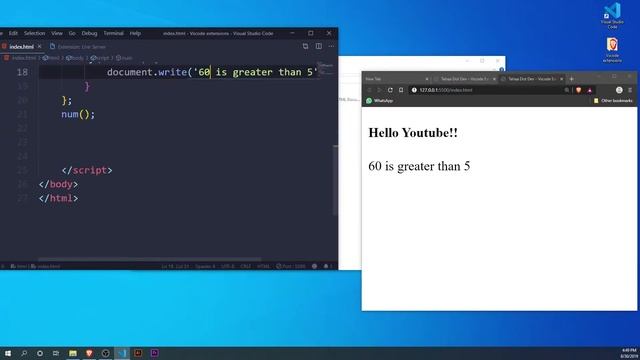Select the body breadcrumb item

click(x=75, y=58)
